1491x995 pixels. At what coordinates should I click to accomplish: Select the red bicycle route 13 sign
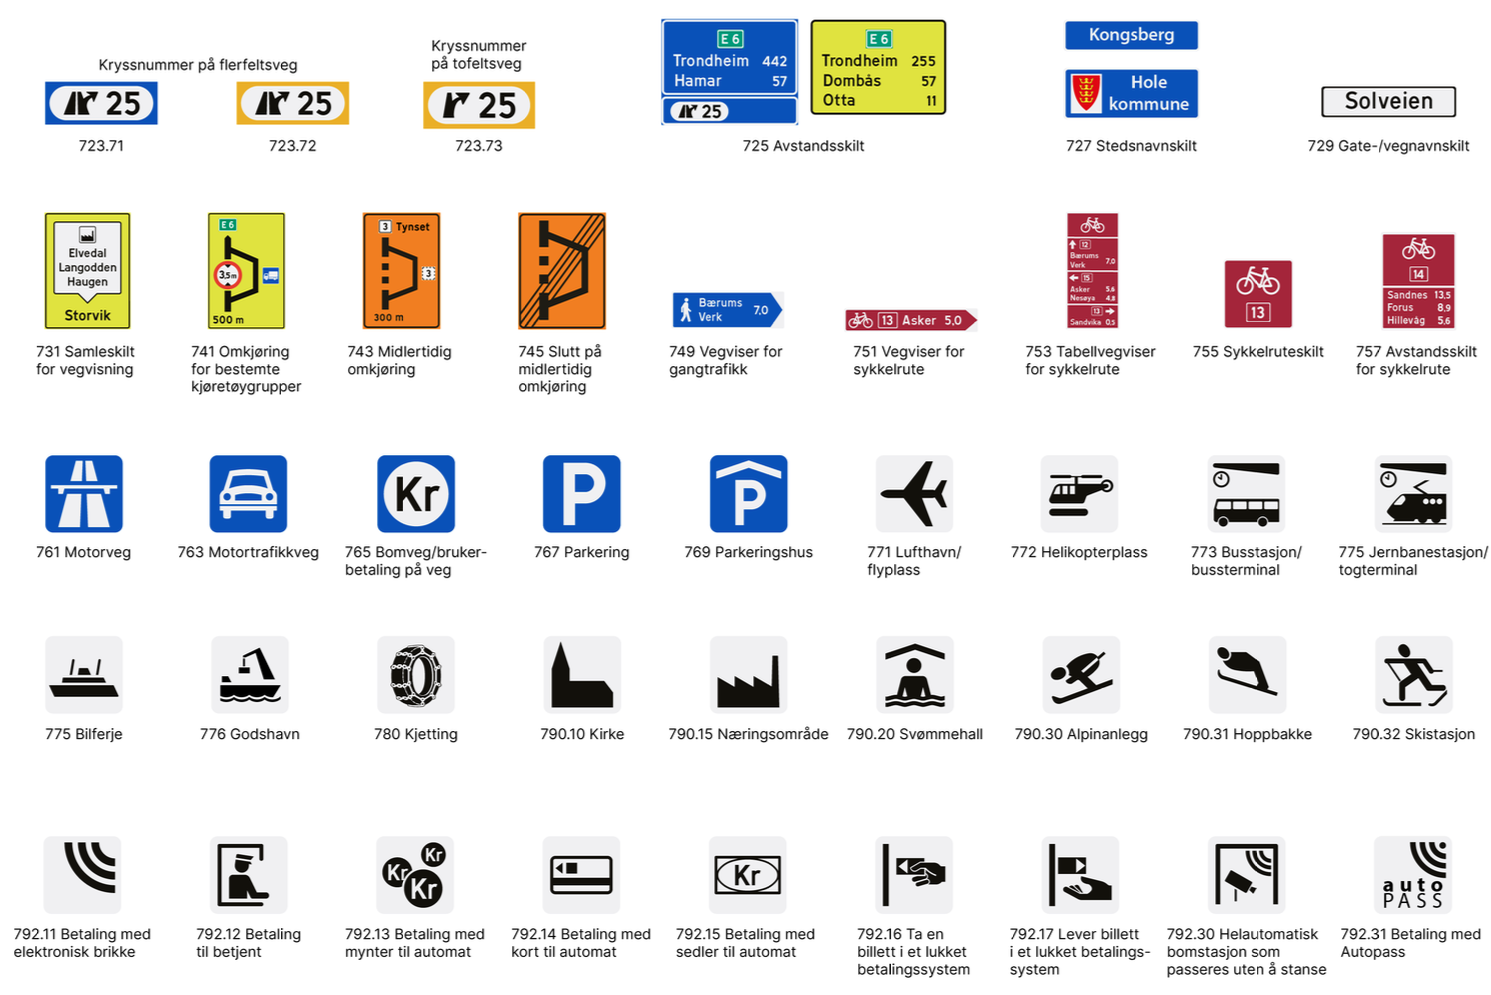1258,294
